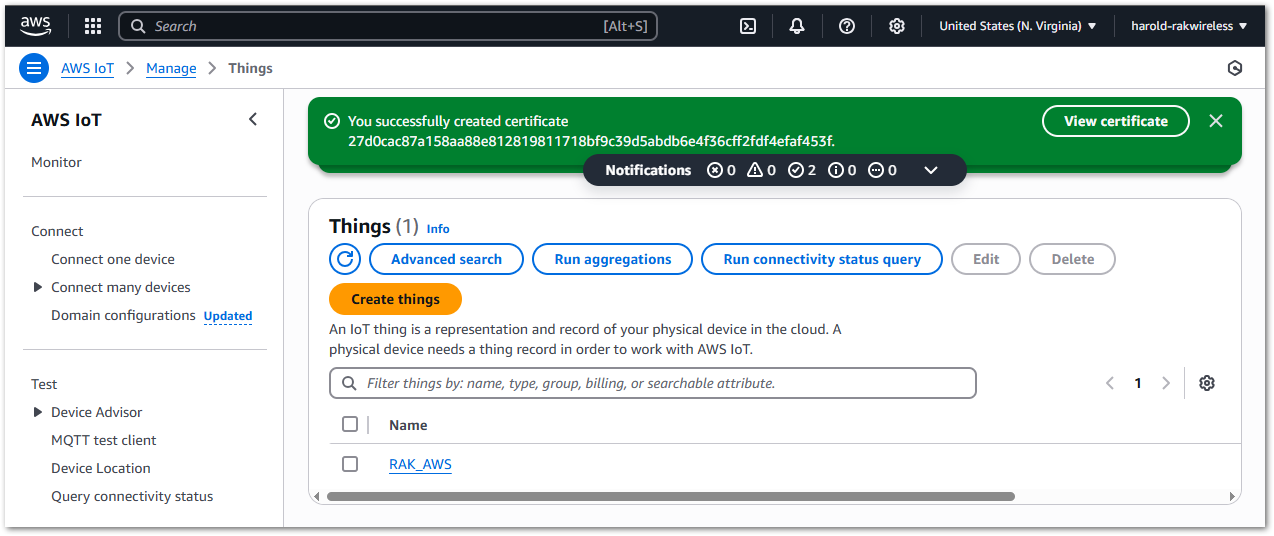Click the in-progress count notification icon
Image resolution: width=1274 pixels, height=536 pixels.
pos(876,170)
